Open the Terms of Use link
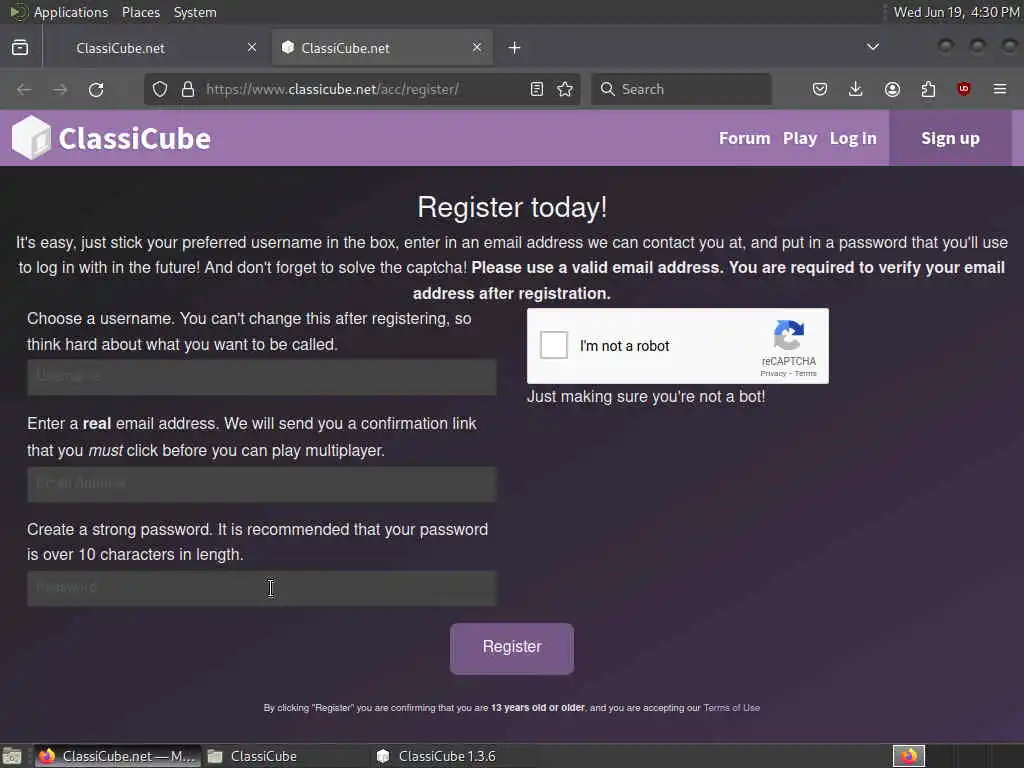 coord(731,708)
